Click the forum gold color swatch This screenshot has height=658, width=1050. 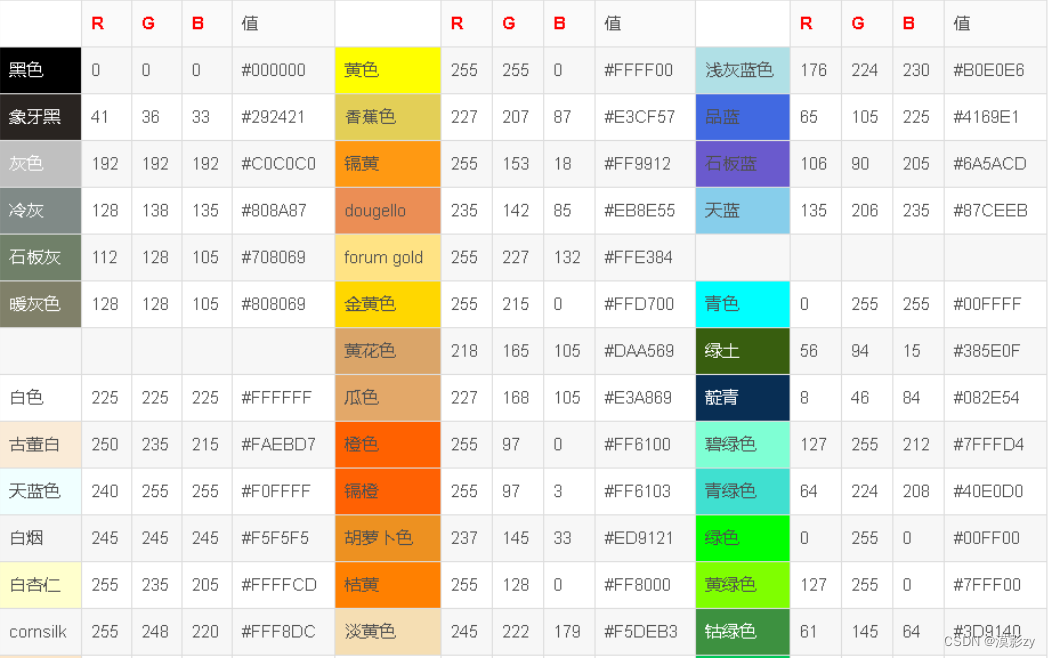point(387,257)
